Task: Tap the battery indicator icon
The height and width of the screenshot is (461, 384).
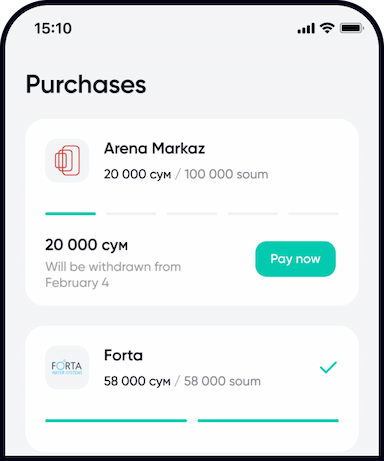Action: pyautogui.click(x=351, y=28)
